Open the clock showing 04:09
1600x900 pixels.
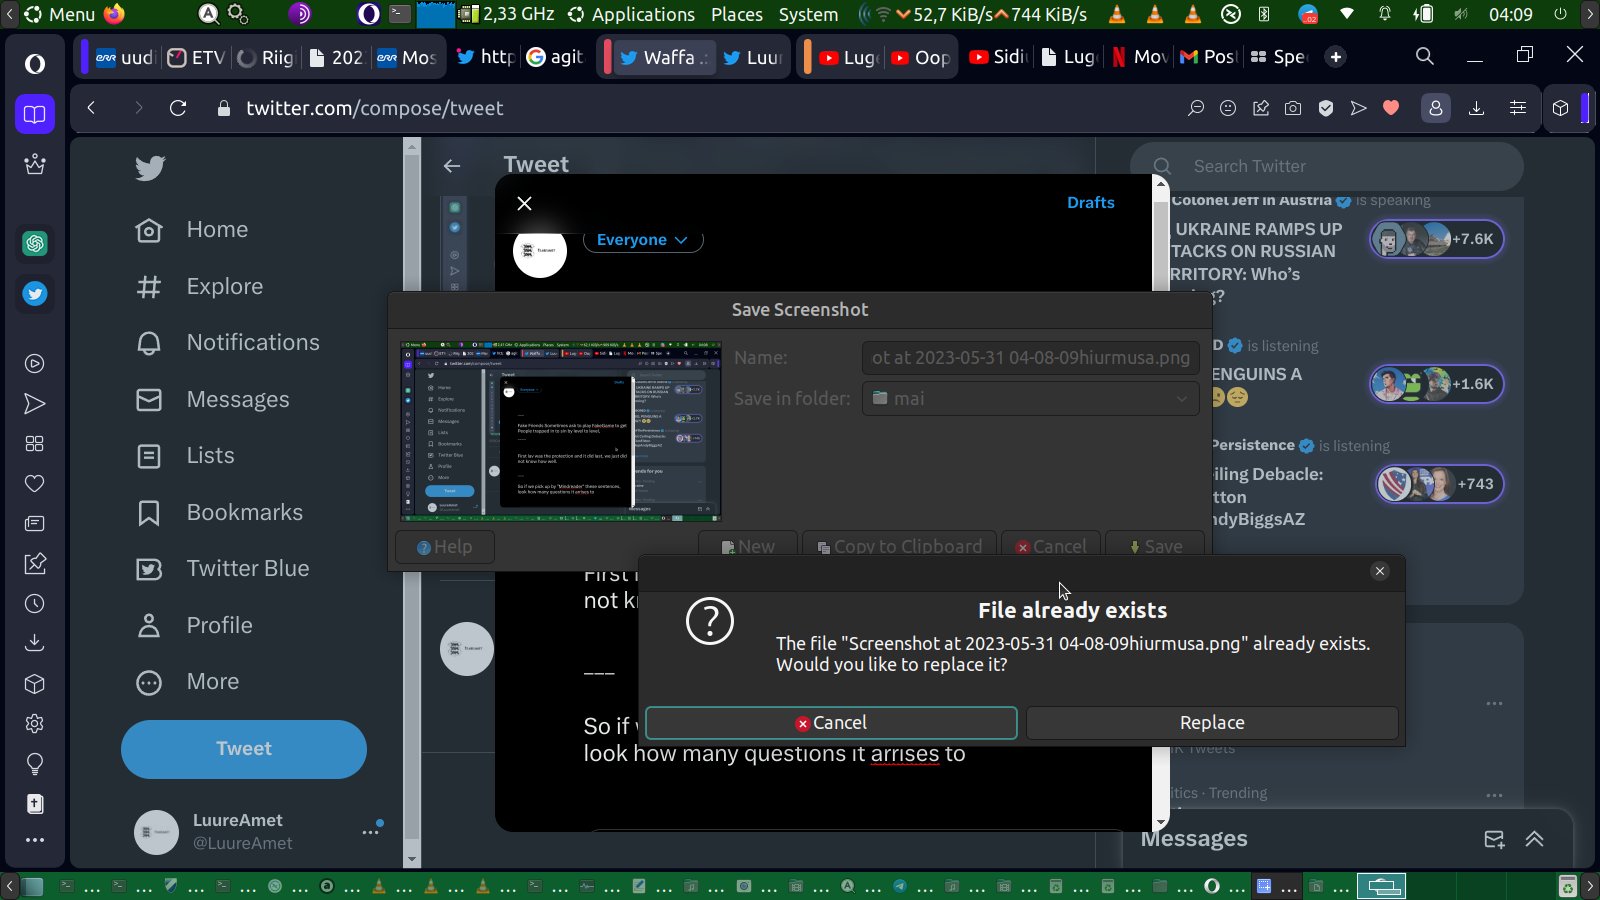tap(1510, 14)
